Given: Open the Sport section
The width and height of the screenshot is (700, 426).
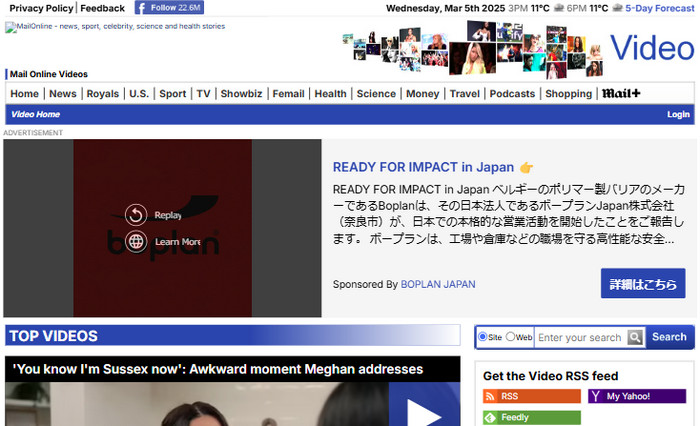Looking at the screenshot, I should pos(172,94).
